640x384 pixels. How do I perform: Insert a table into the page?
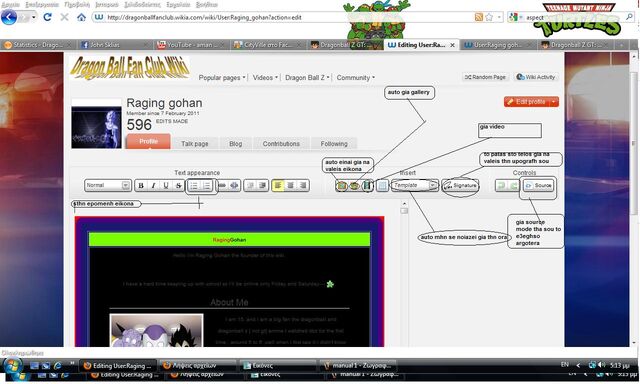tap(382, 186)
